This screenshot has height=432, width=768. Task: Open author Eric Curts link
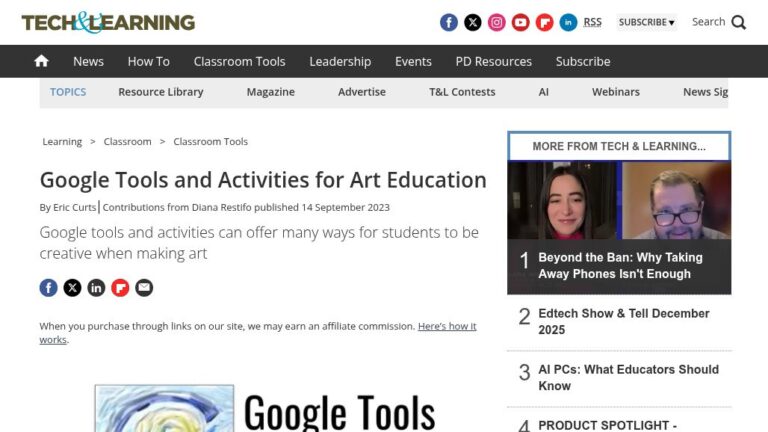click(x=74, y=207)
